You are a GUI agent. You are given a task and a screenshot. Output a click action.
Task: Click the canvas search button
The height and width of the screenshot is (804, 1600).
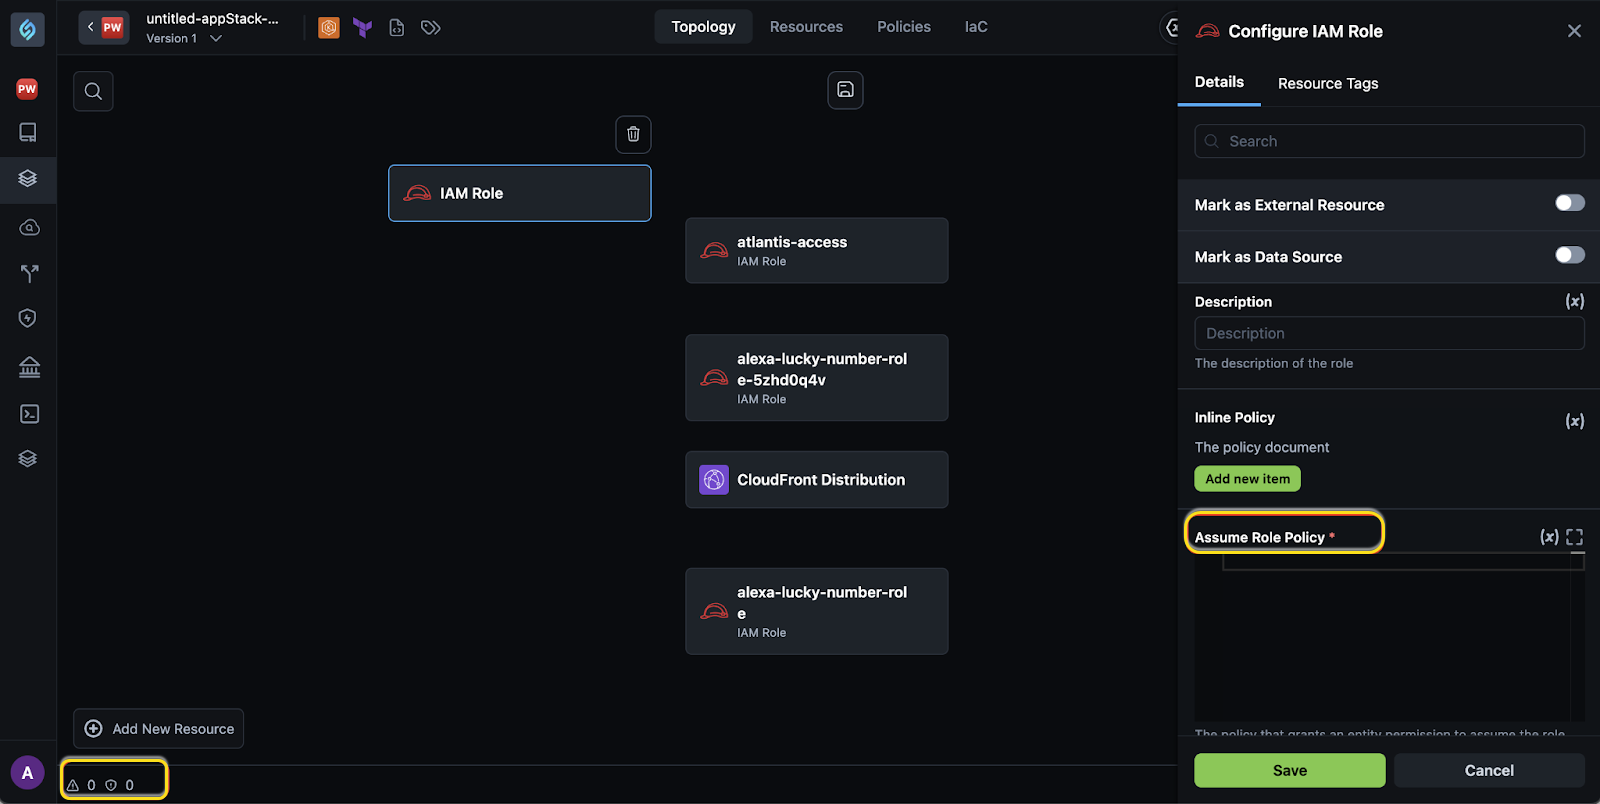pyautogui.click(x=93, y=91)
